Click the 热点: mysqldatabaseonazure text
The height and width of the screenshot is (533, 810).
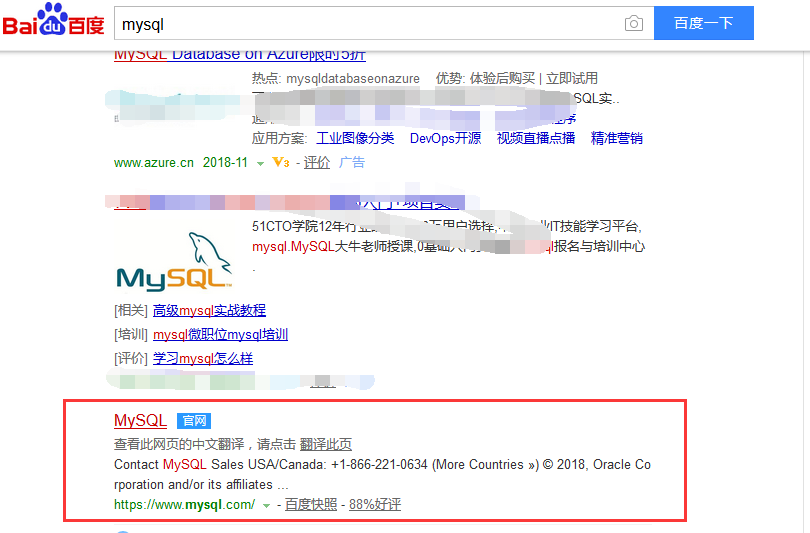click(336, 79)
